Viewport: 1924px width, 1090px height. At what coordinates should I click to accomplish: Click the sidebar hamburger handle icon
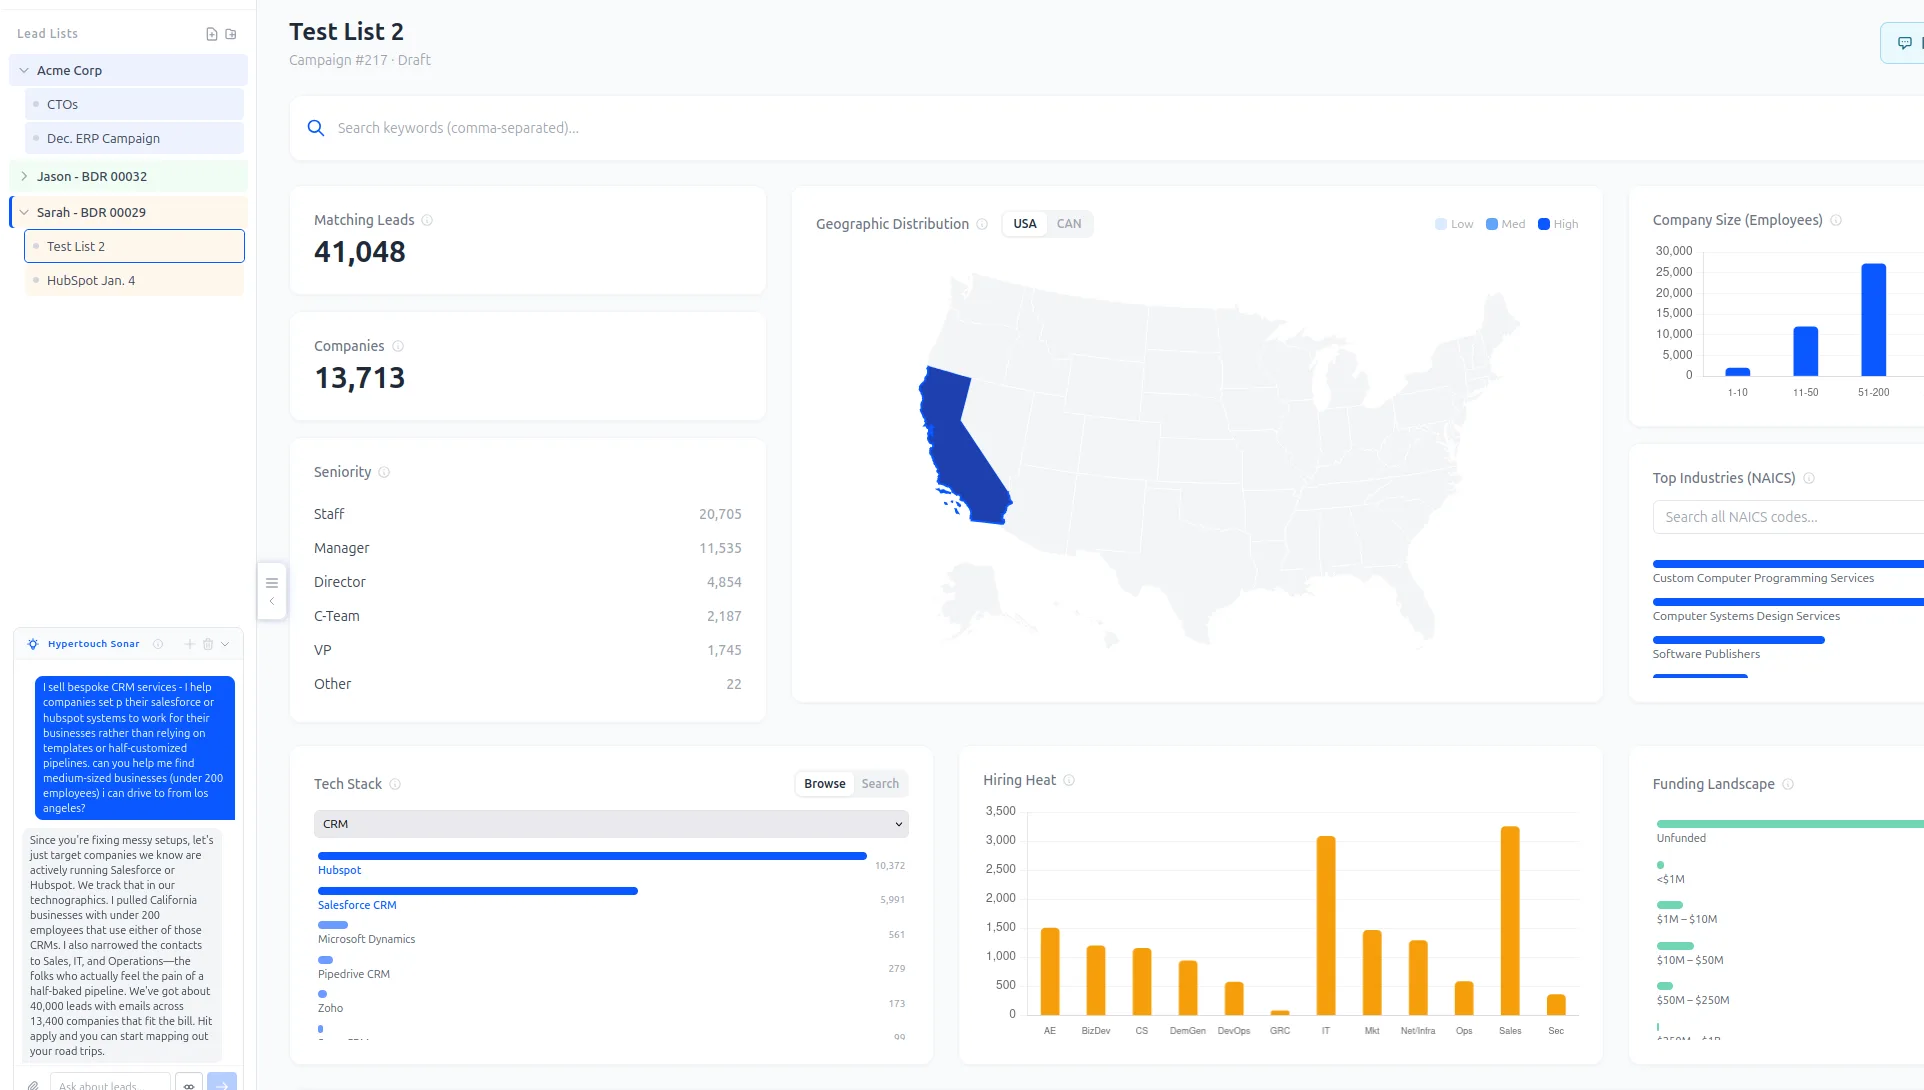point(272,583)
